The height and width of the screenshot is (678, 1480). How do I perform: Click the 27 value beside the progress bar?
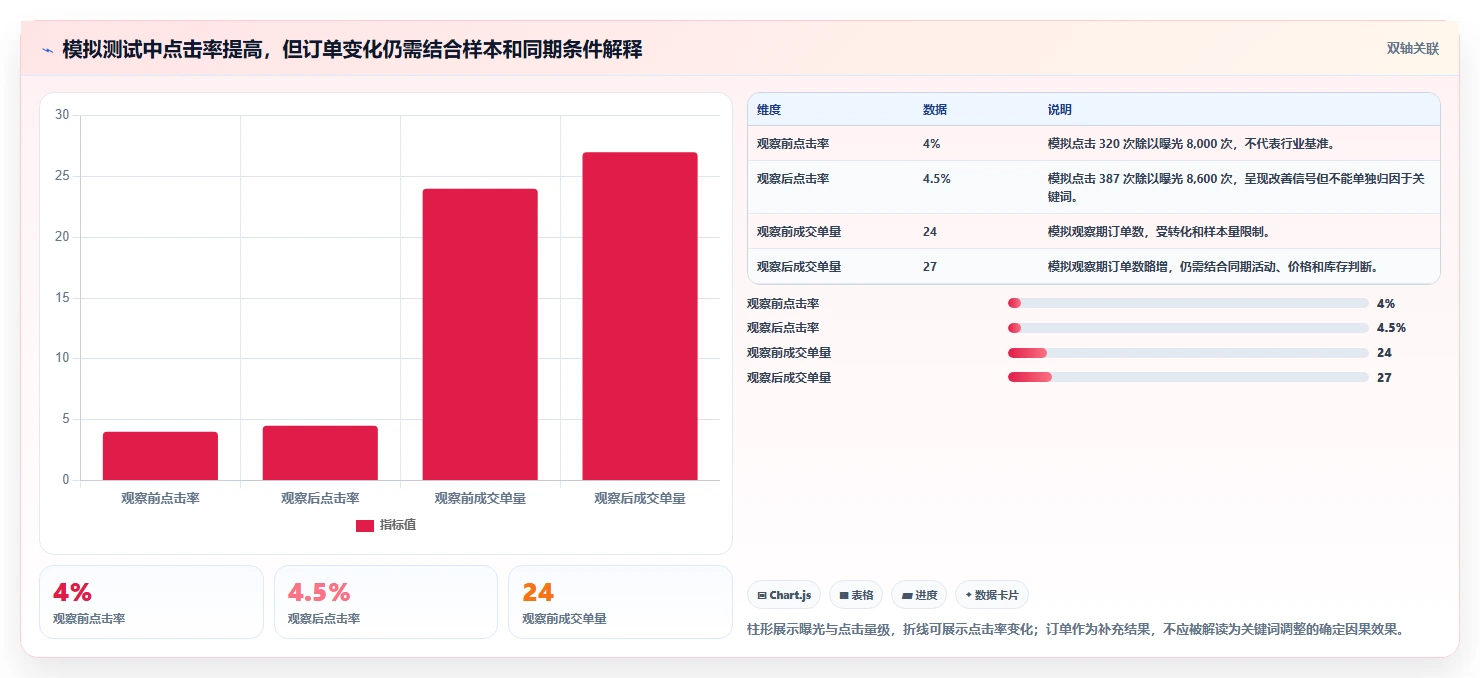pyautogui.click(x=1384, y=378)
